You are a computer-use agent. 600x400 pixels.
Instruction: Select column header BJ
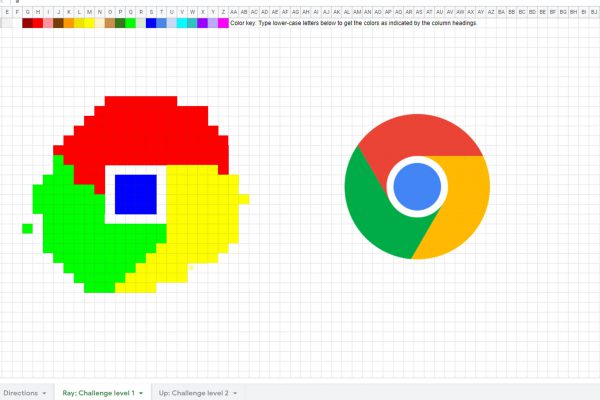click(594, 12)
